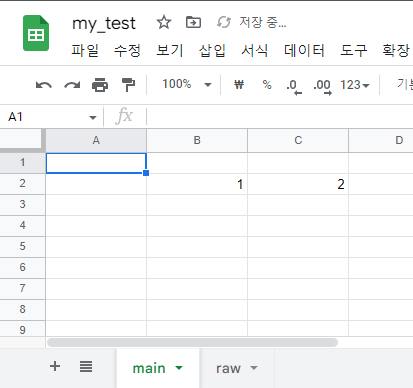This screenshot has height=388, width=413.
Task: Move the document using folder icon
Action: pos(193,22)
